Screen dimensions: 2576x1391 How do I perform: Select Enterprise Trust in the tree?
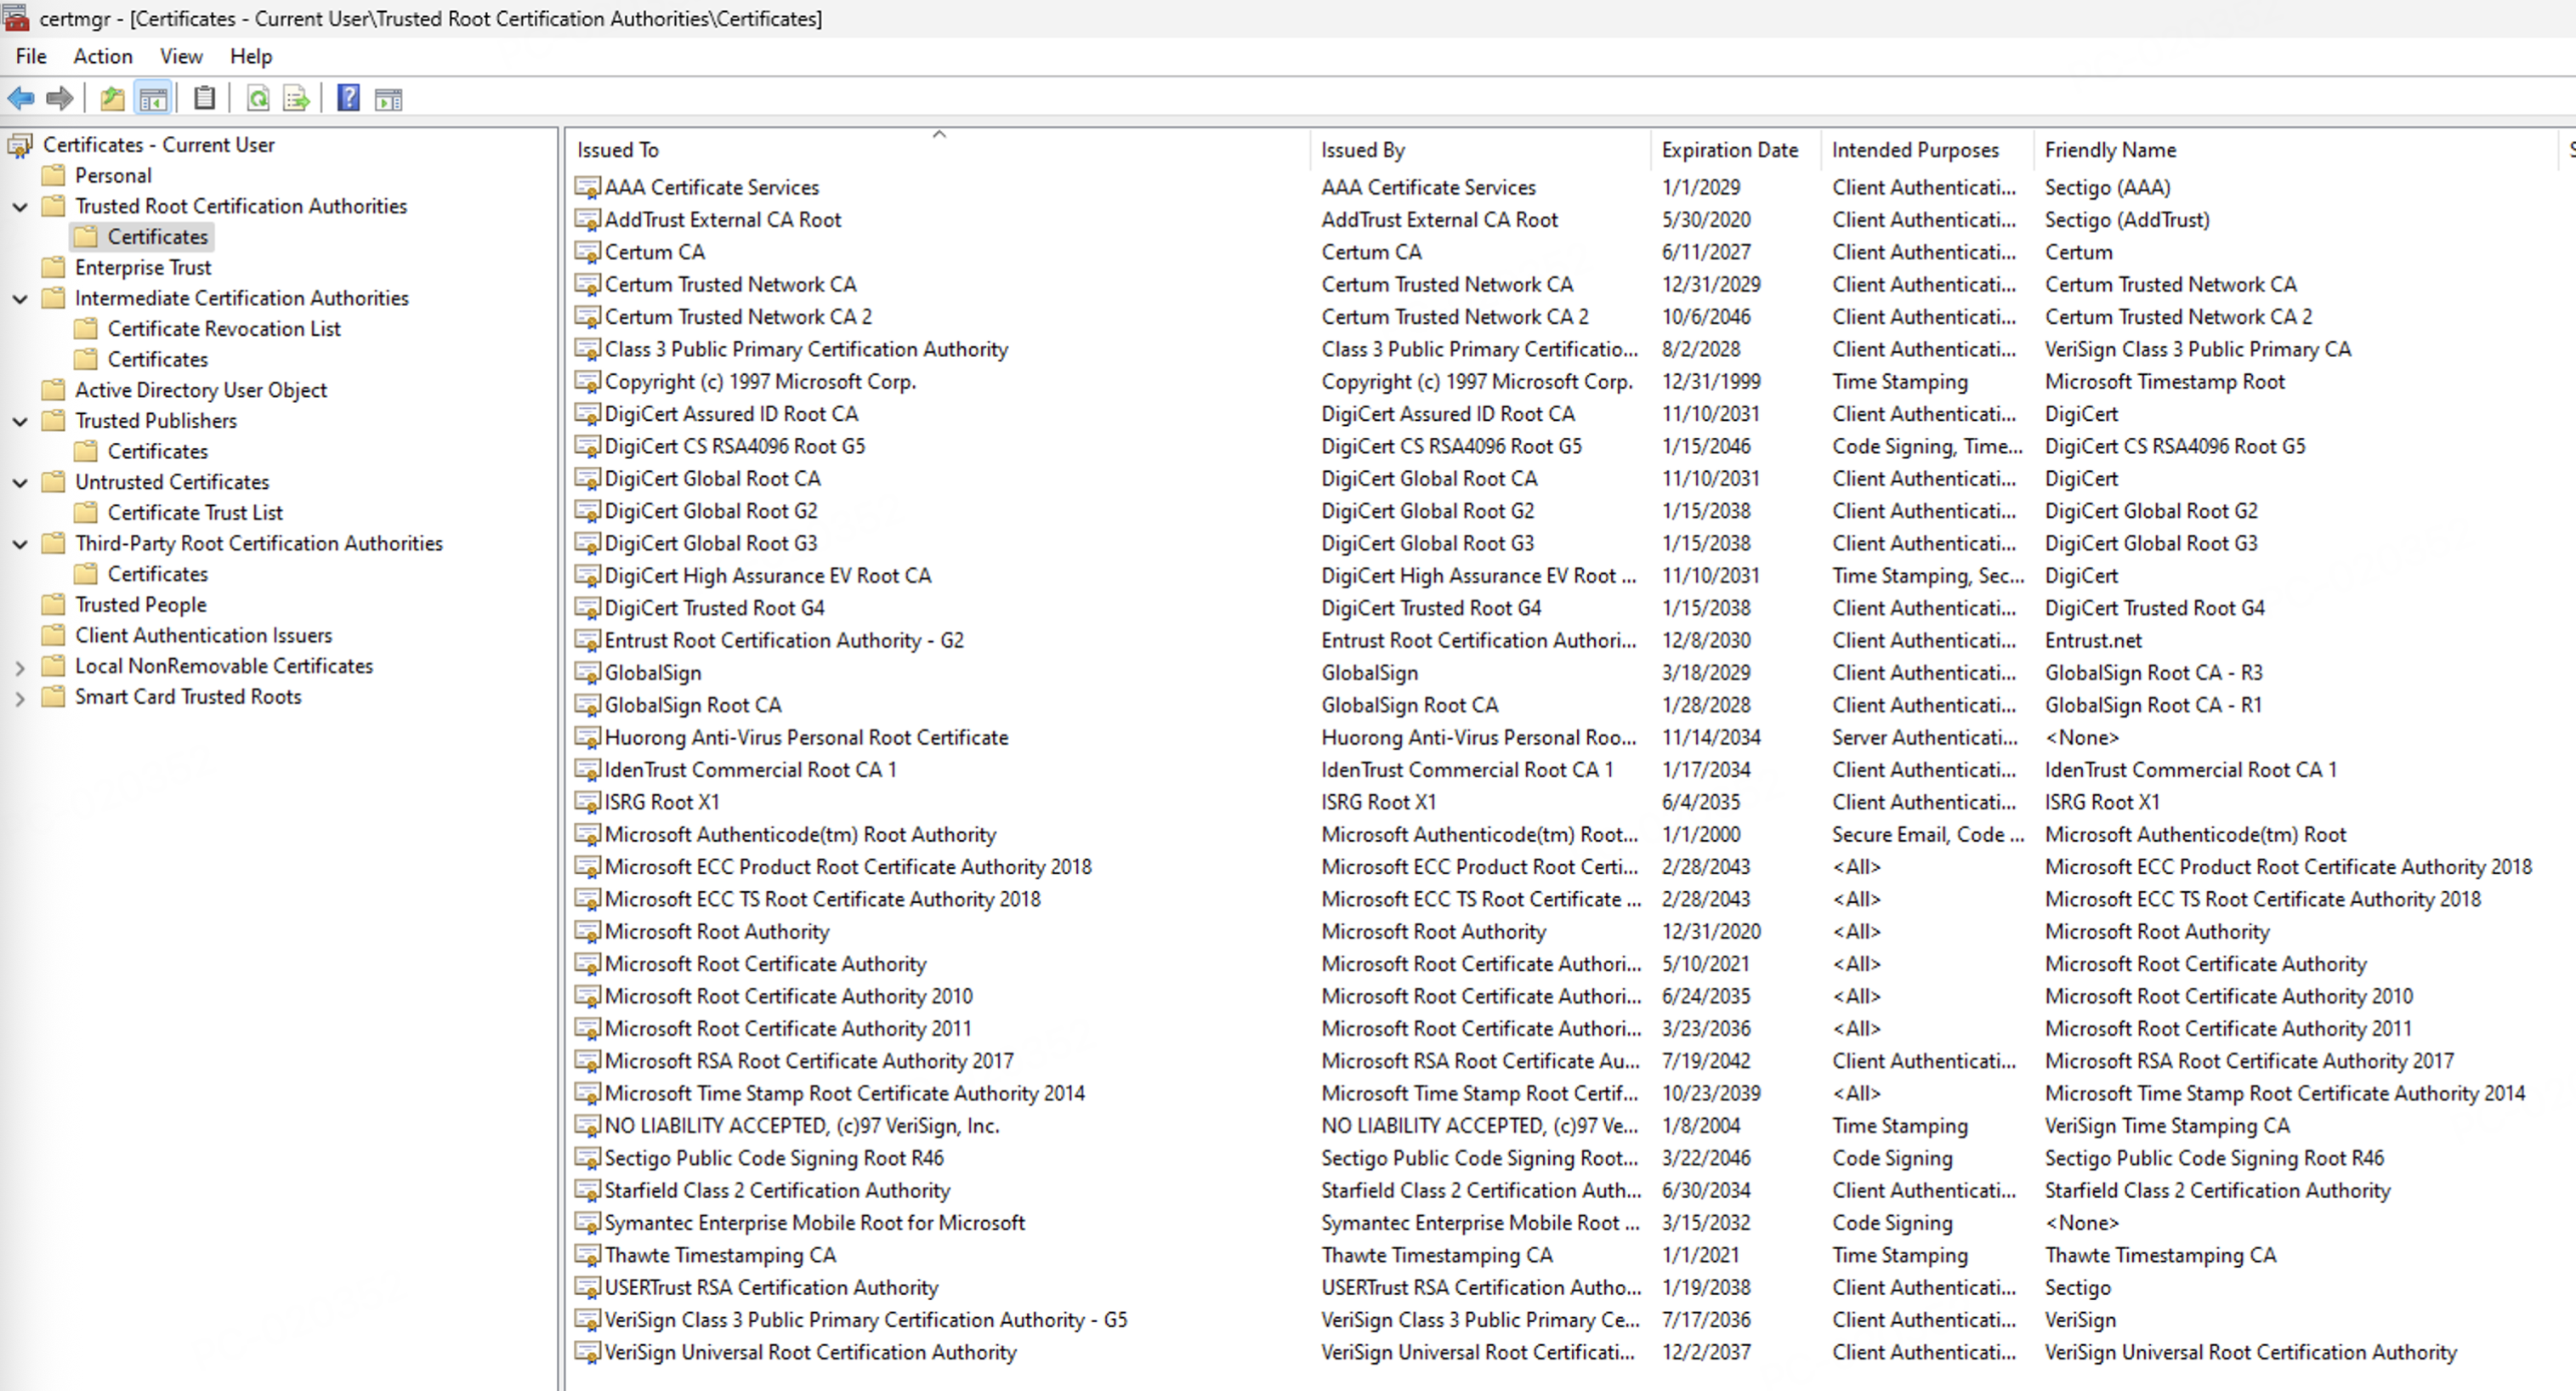pyautogui.click(x=143, y=267)
